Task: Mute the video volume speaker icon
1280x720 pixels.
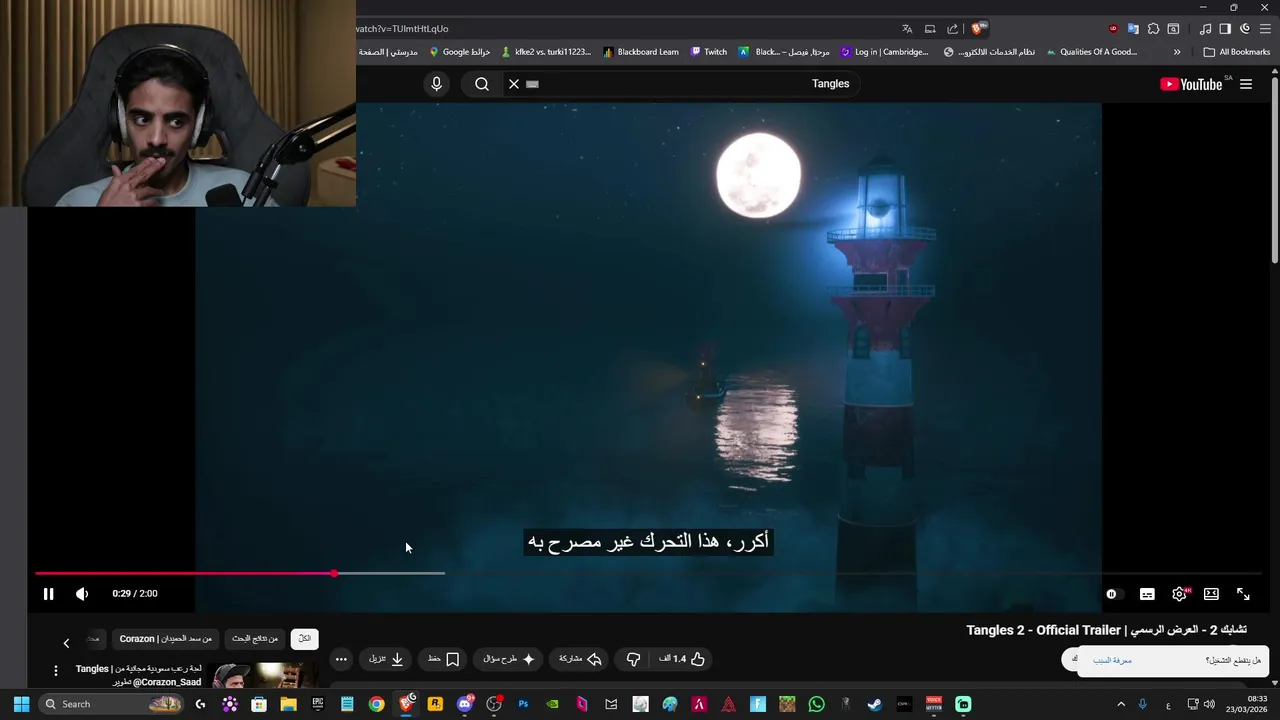Action: tap(82, 594)
